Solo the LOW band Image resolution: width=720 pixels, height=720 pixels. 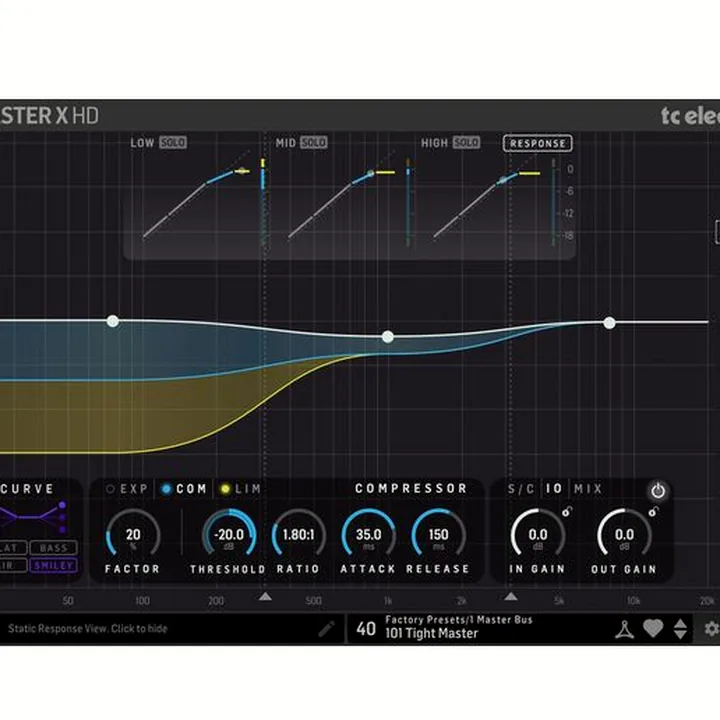click(173, 142)
